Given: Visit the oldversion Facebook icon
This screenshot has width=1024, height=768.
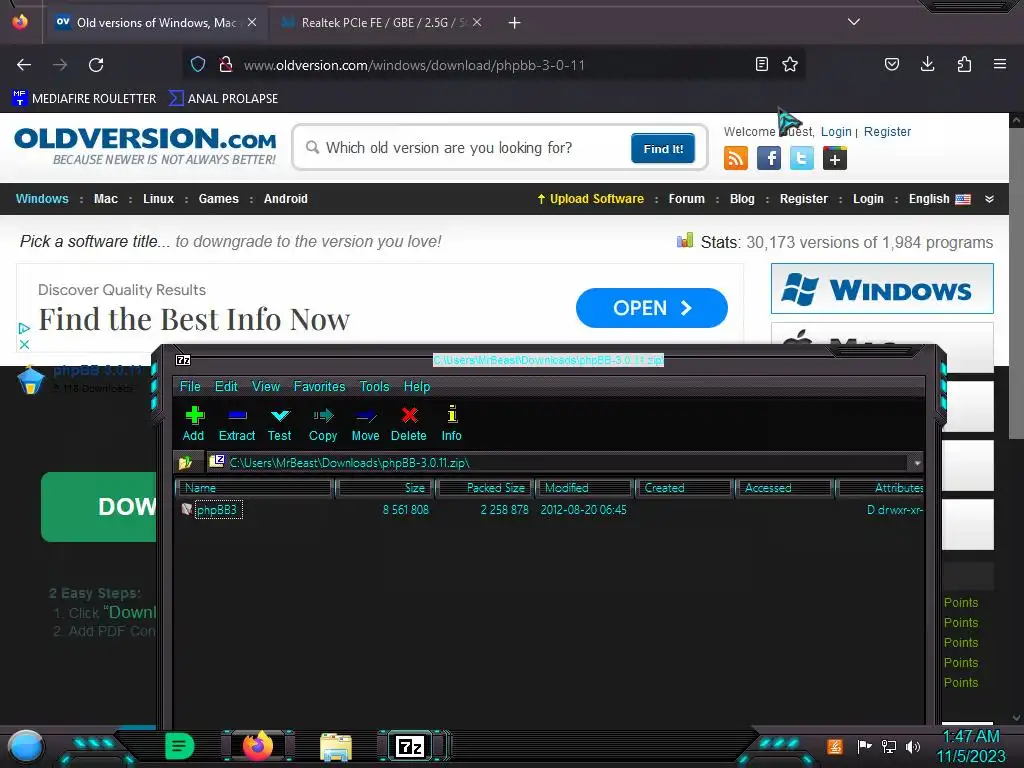Looking at the screenshot, I should (x=769, y=158).
